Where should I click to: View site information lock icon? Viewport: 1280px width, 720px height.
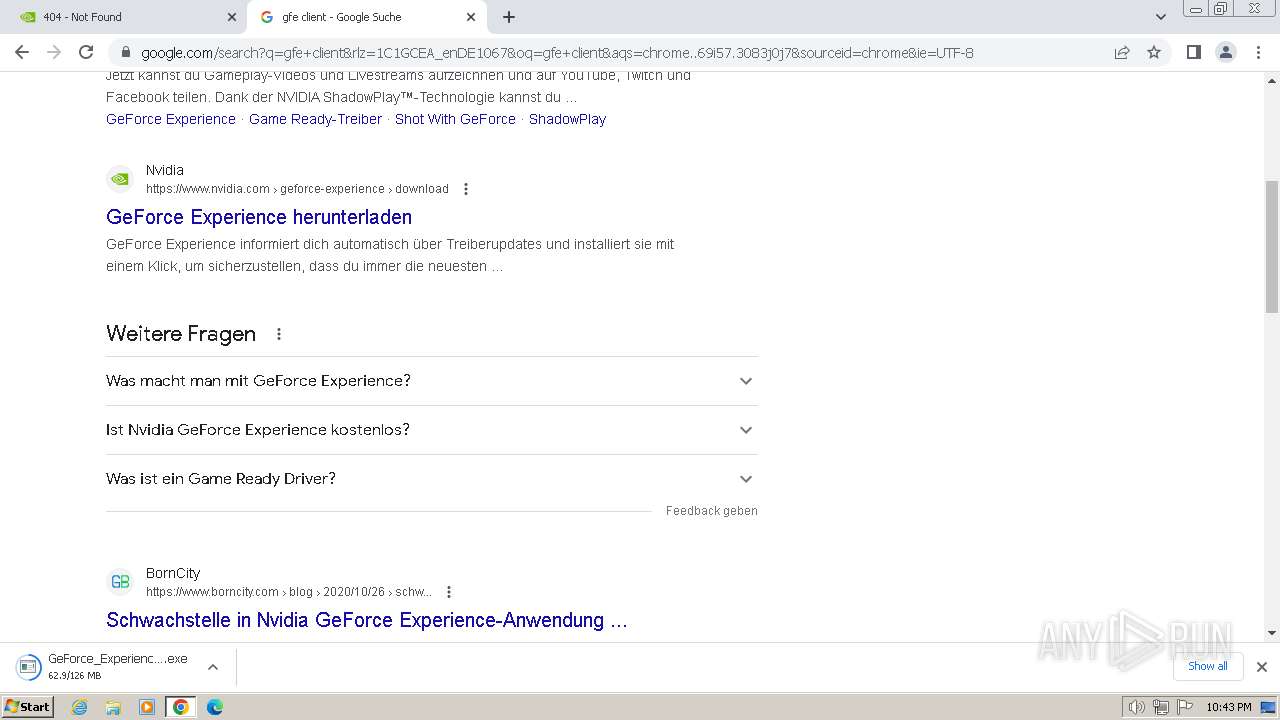tap(125, 53)
